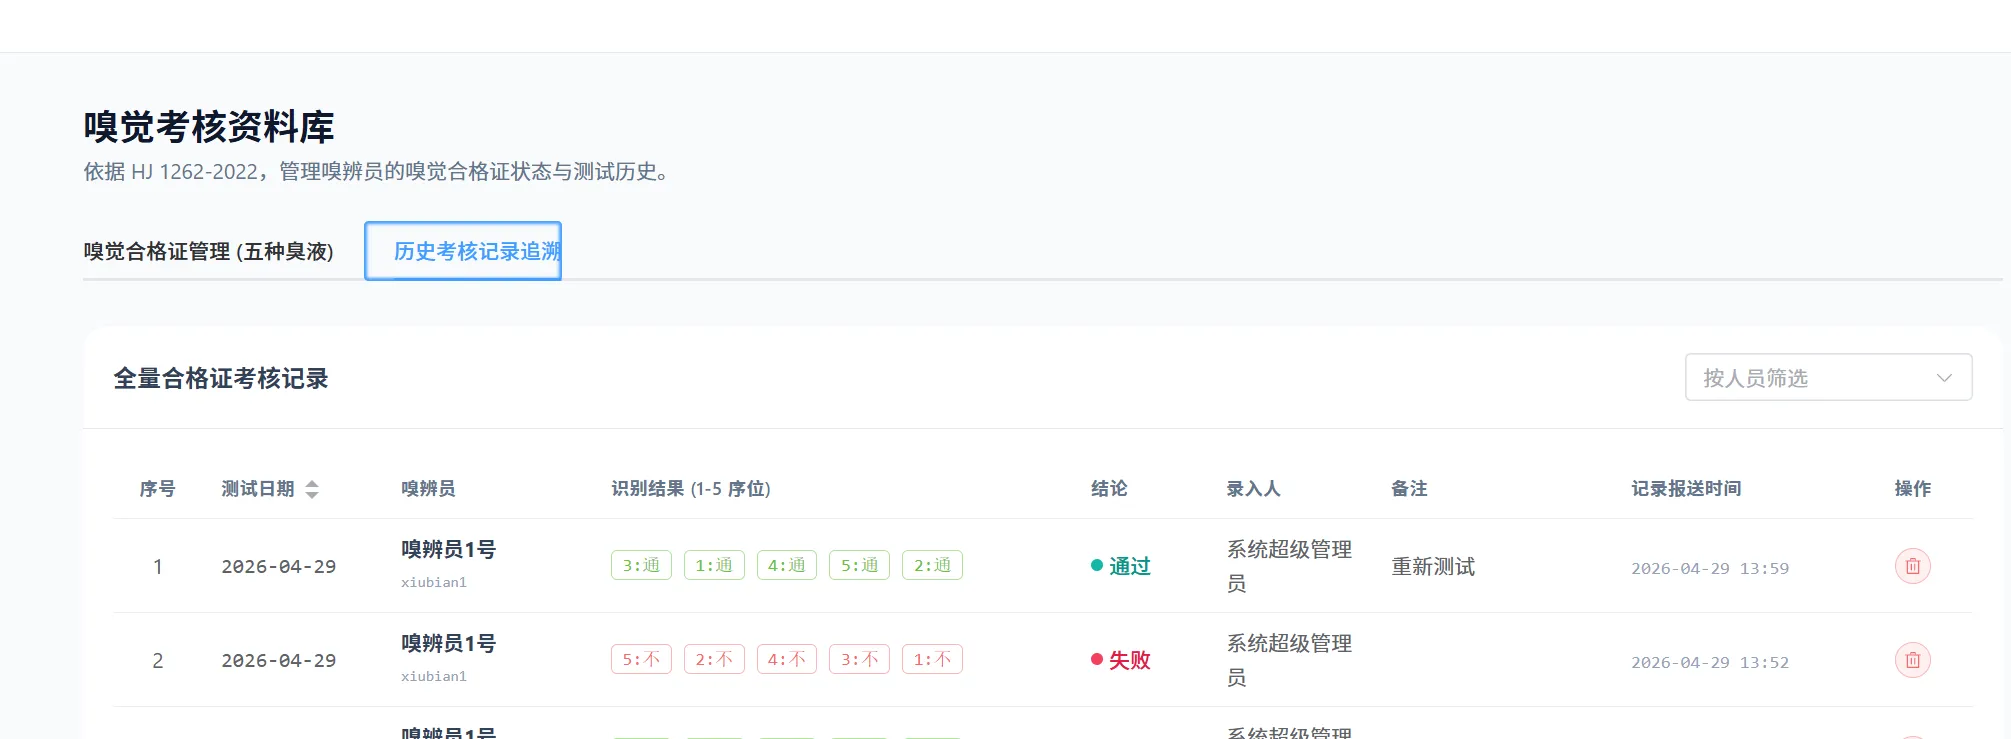The height and width of the screenshot is (739, 2011).
Task: Click the 操作 column header
Action: tap(1913, 489)
